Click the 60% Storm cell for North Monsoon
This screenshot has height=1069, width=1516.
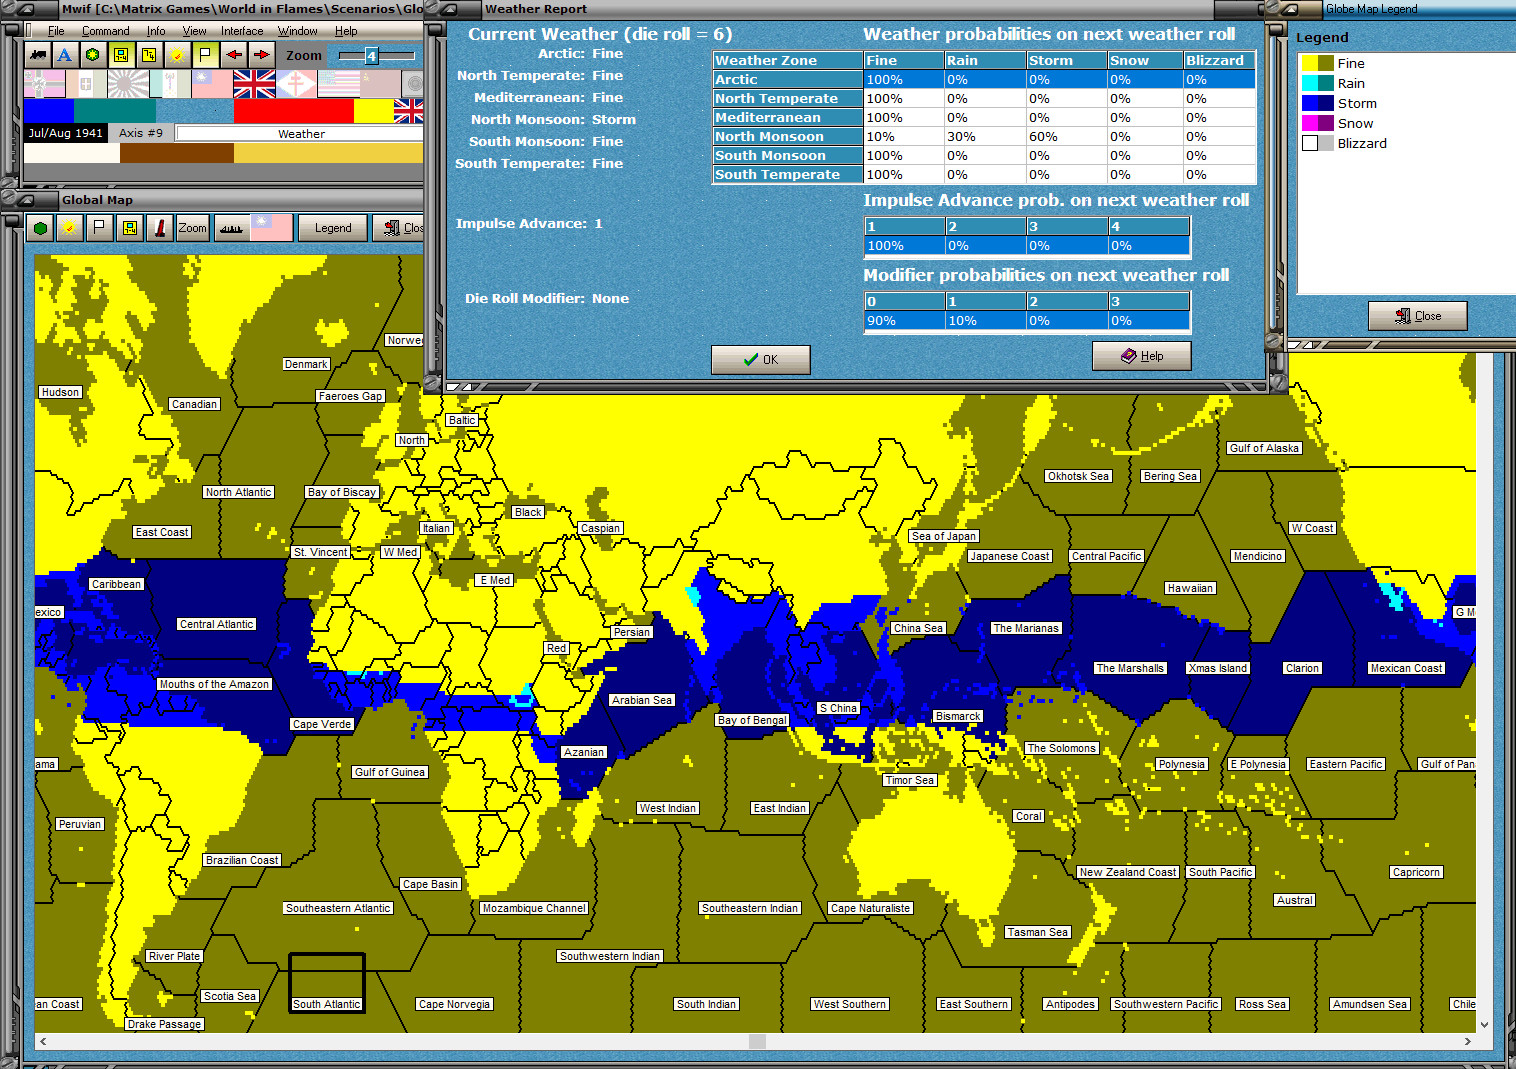(x=1067, y=136)
